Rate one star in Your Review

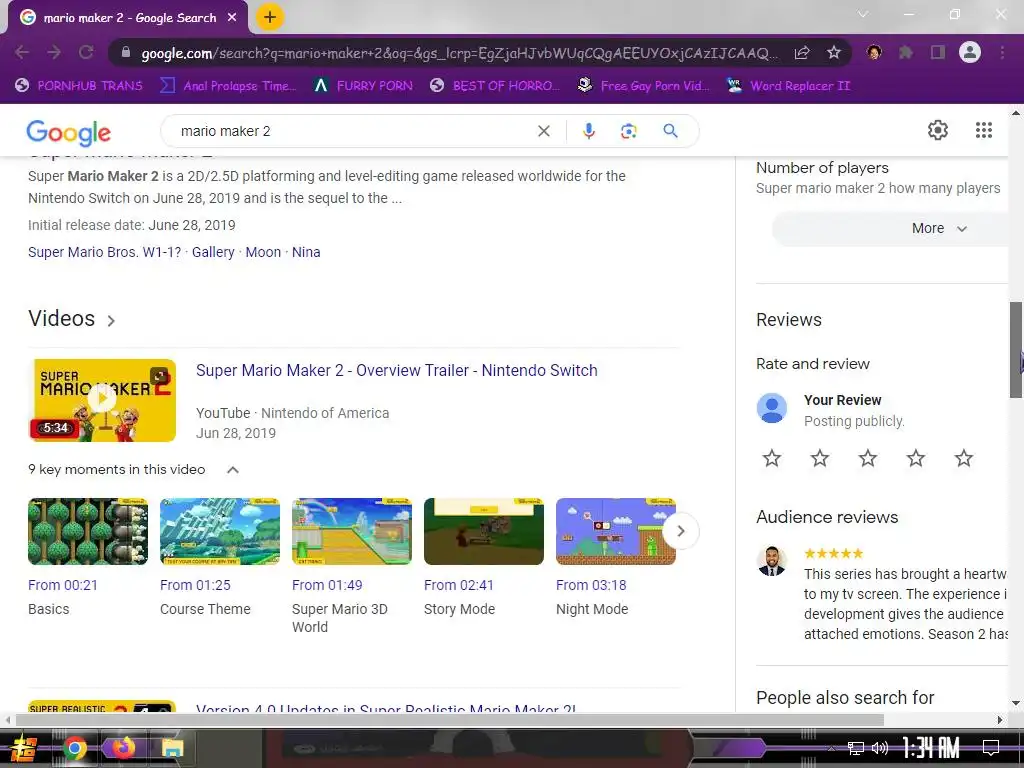pos(772,458)
